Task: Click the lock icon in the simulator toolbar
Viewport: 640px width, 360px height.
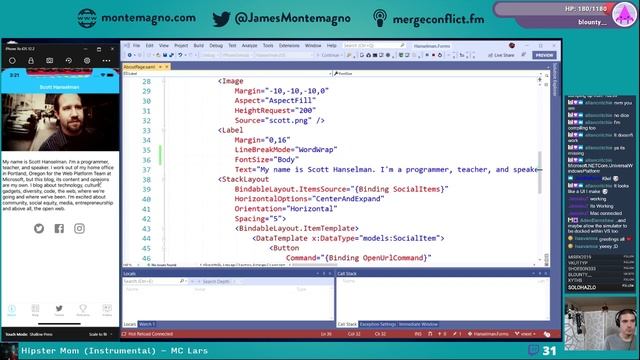Action: [31, 61]
